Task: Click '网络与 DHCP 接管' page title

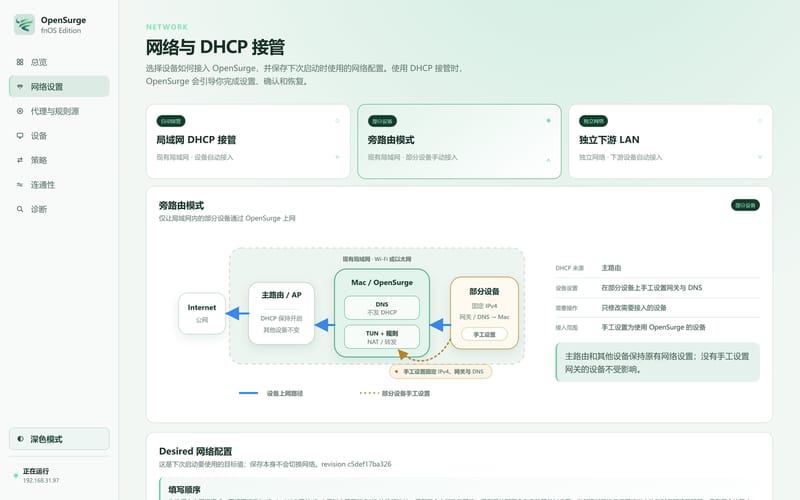Action: click(x=215, y=47)
